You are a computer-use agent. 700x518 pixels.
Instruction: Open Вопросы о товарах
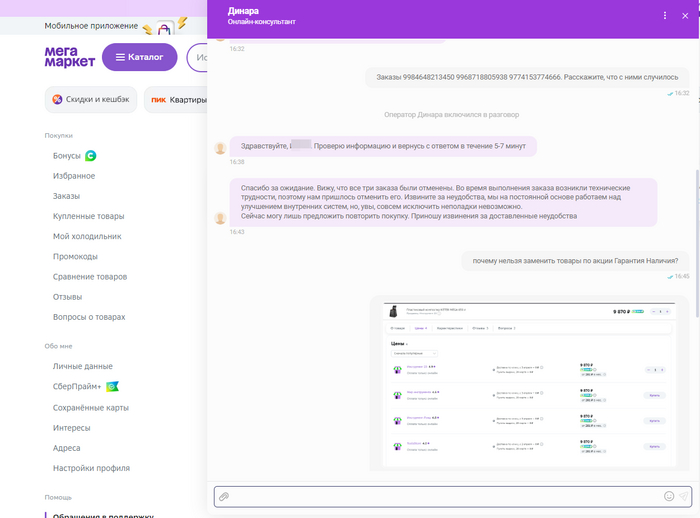[x=89, y=317]
